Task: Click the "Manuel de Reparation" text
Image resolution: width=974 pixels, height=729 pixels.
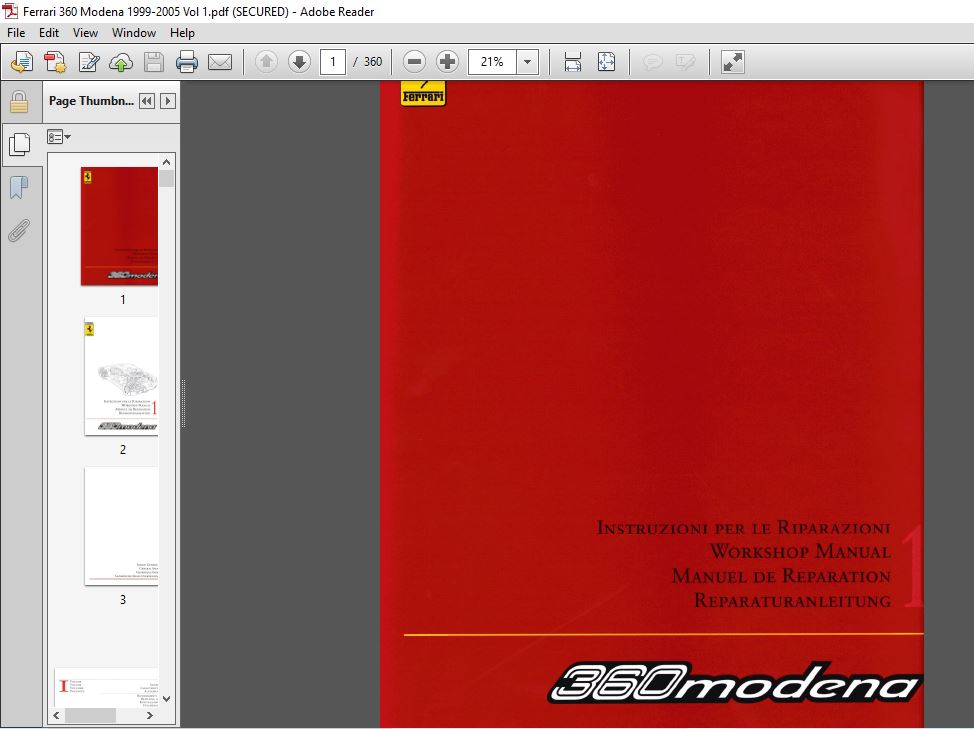Action: click(x=781, y=576)
